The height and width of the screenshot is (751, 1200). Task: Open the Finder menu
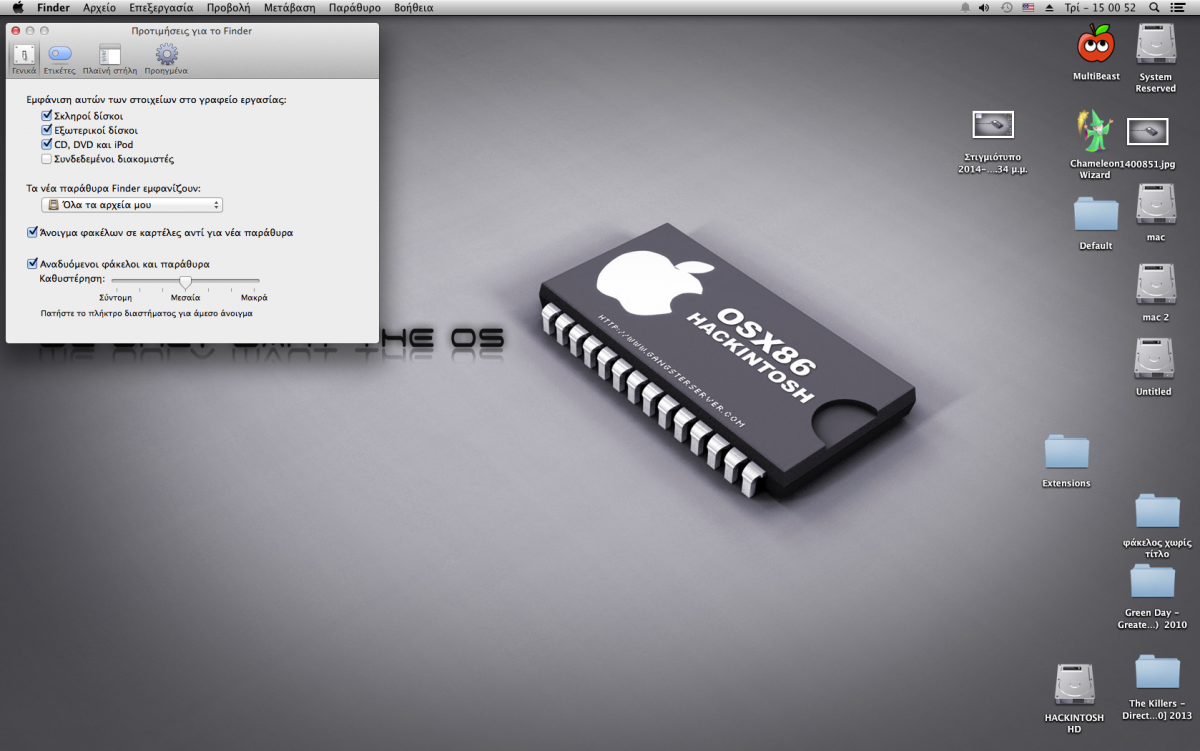(53, 7)
